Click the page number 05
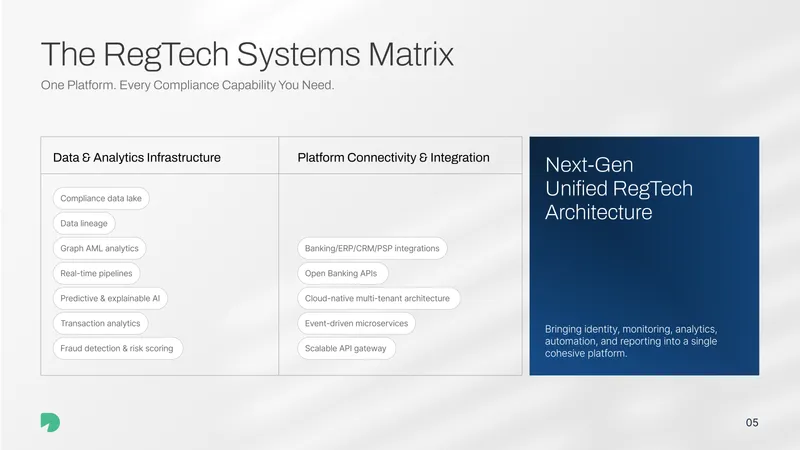 pyautogui.click(x=752, y=422)
